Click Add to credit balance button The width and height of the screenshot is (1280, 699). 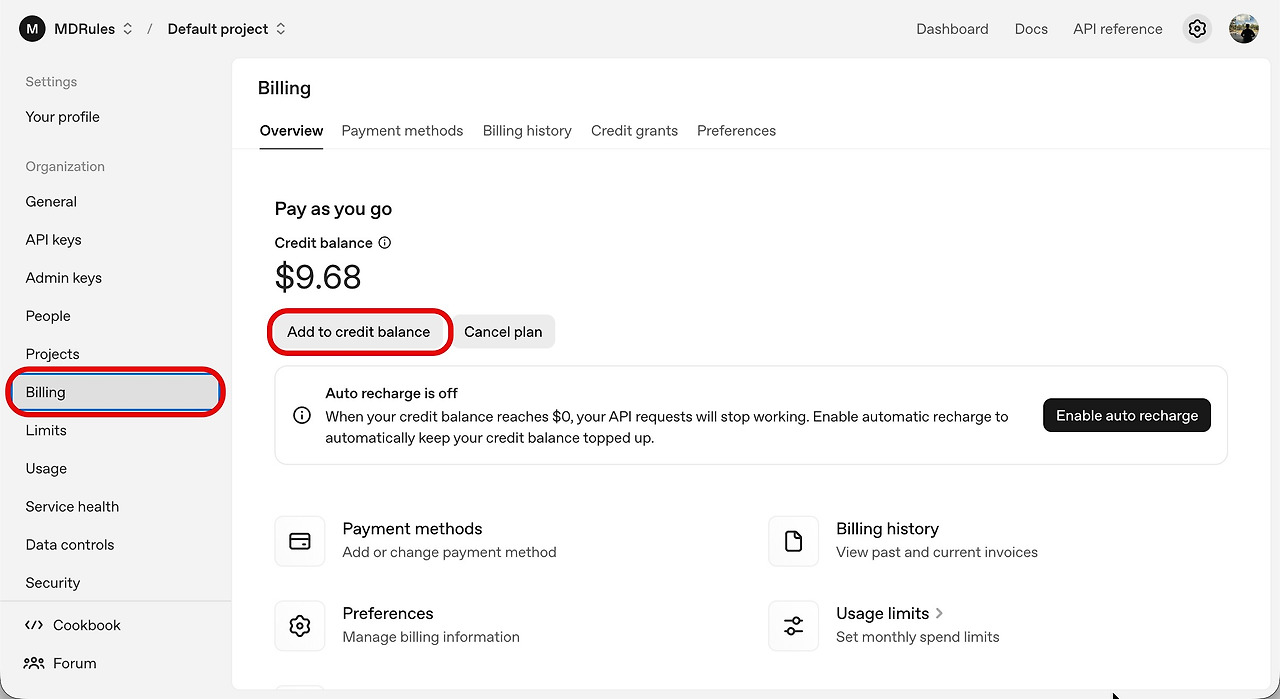click(x=359, y=332)
